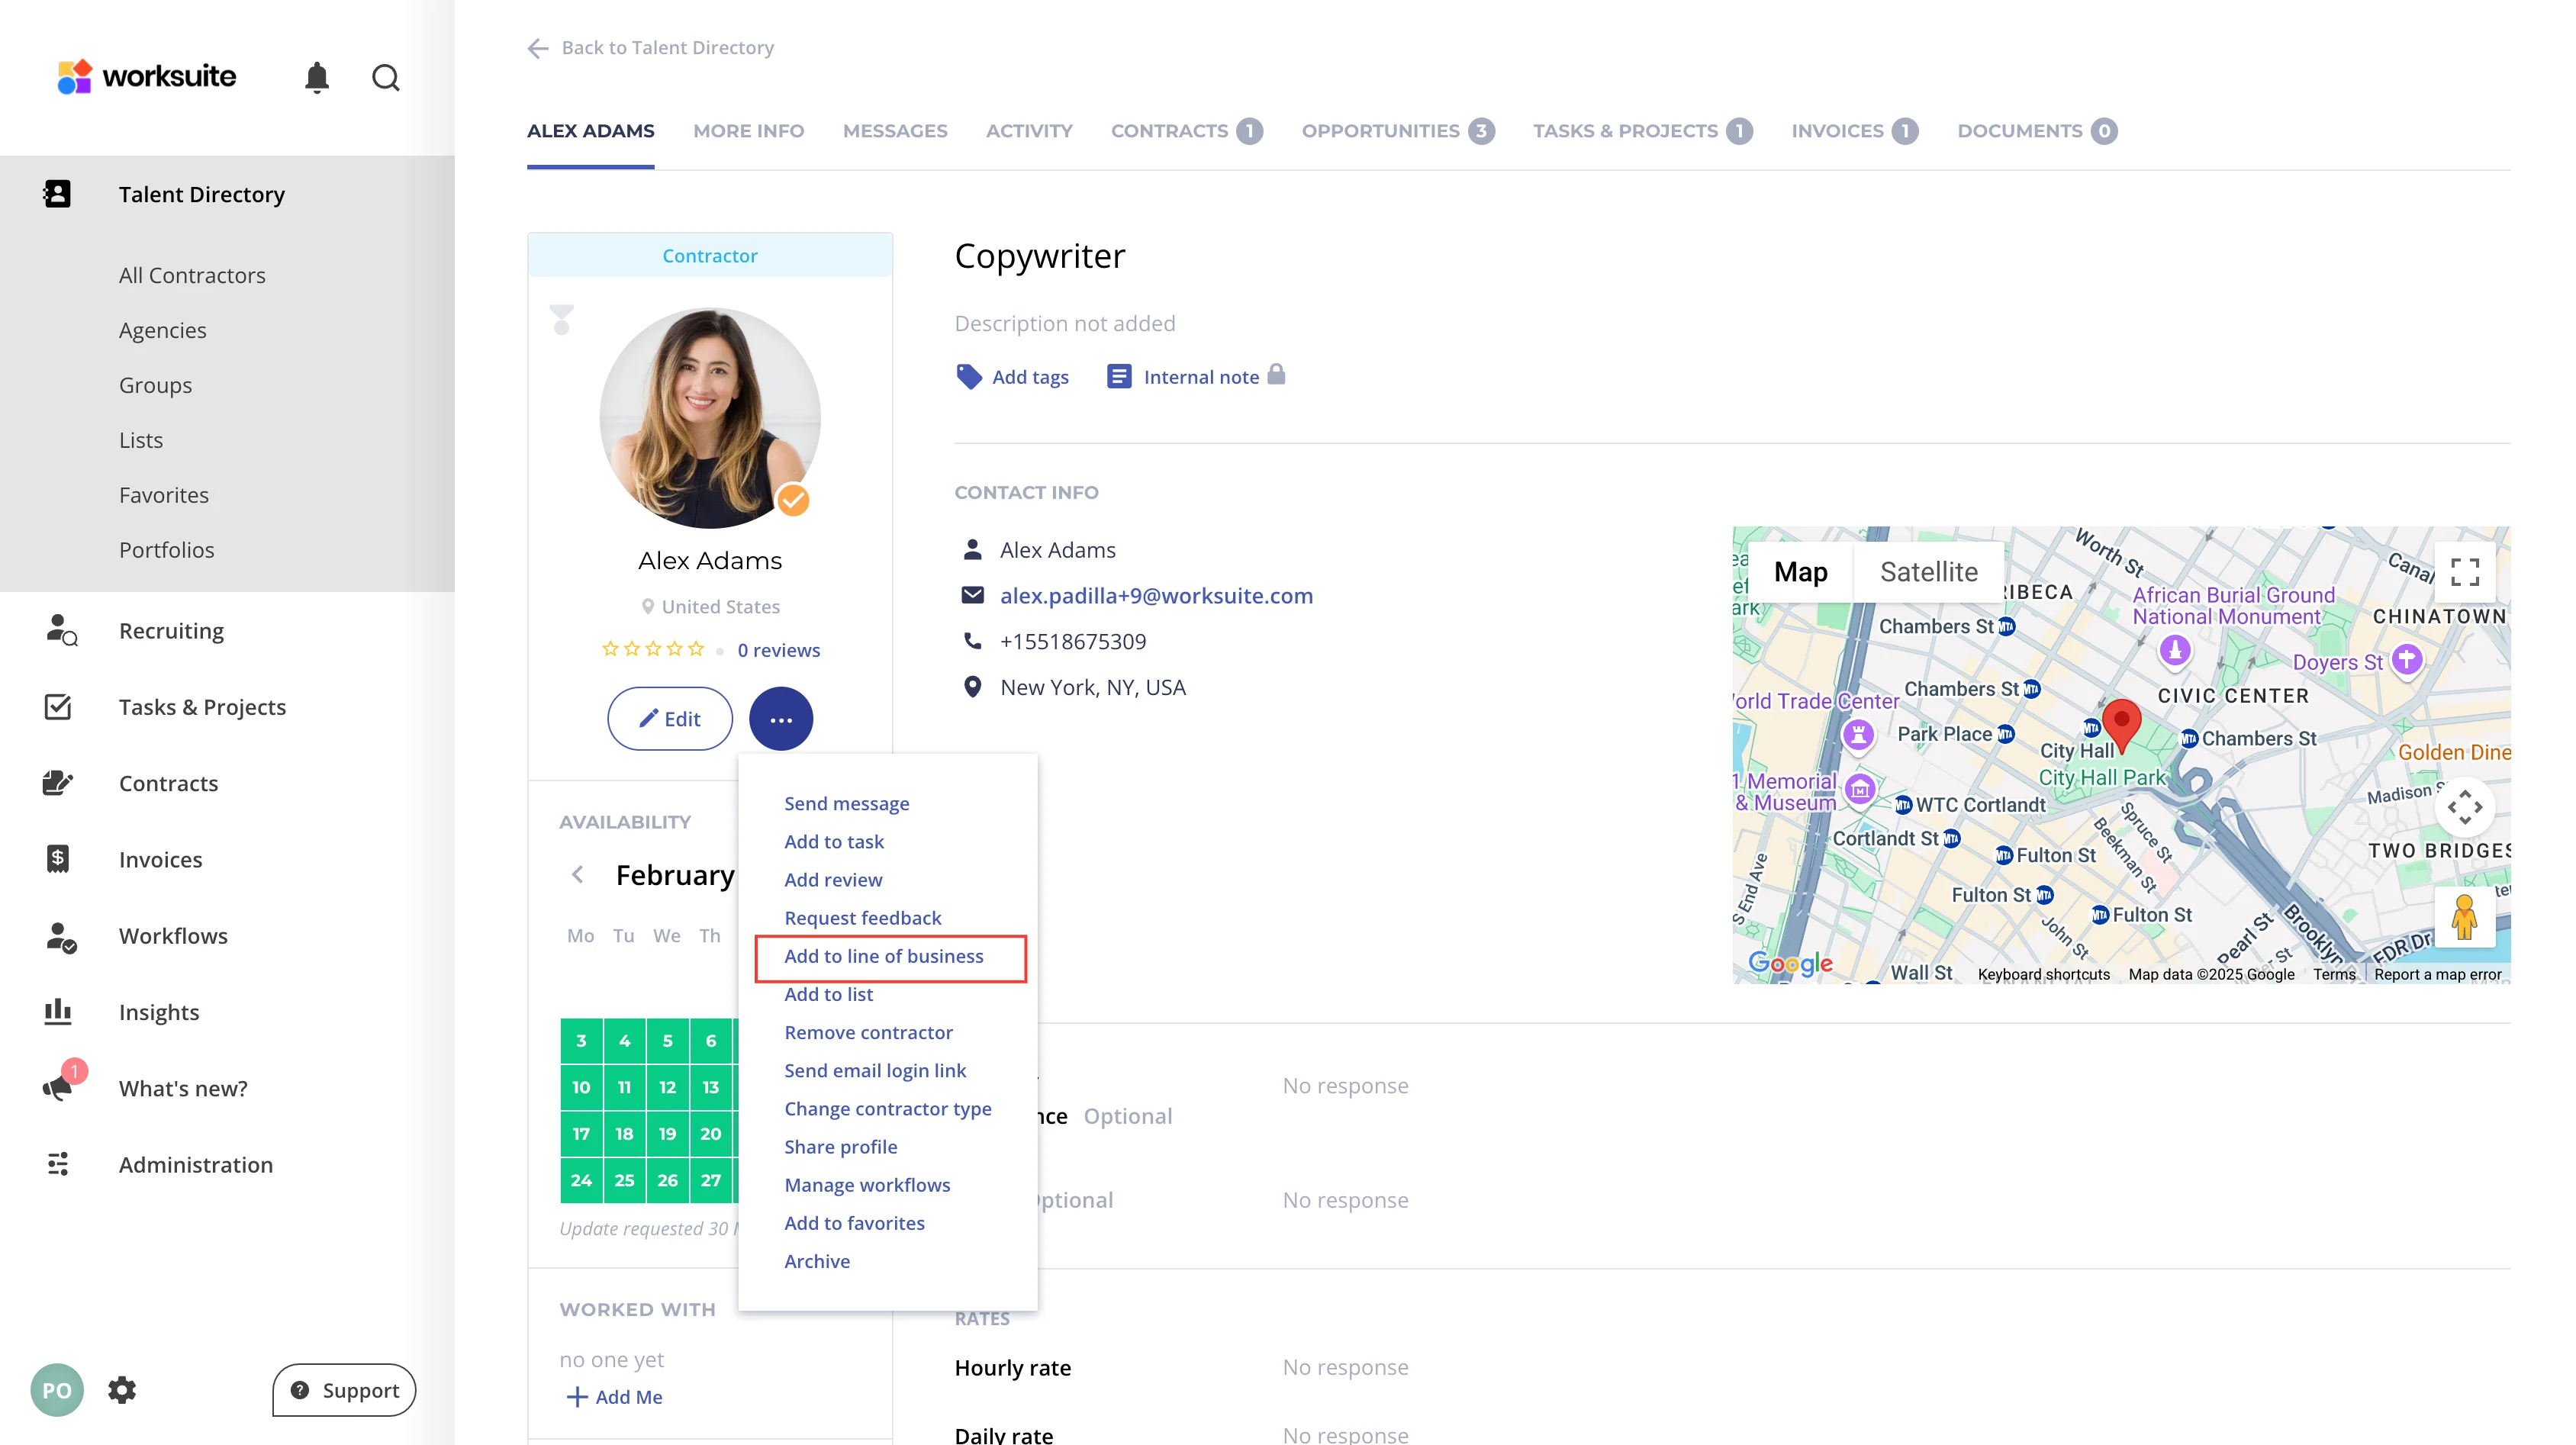The image size is (2576, 1445).
Task: Click the star rating row
Action: pyautogui.click(x=654, y=649)
